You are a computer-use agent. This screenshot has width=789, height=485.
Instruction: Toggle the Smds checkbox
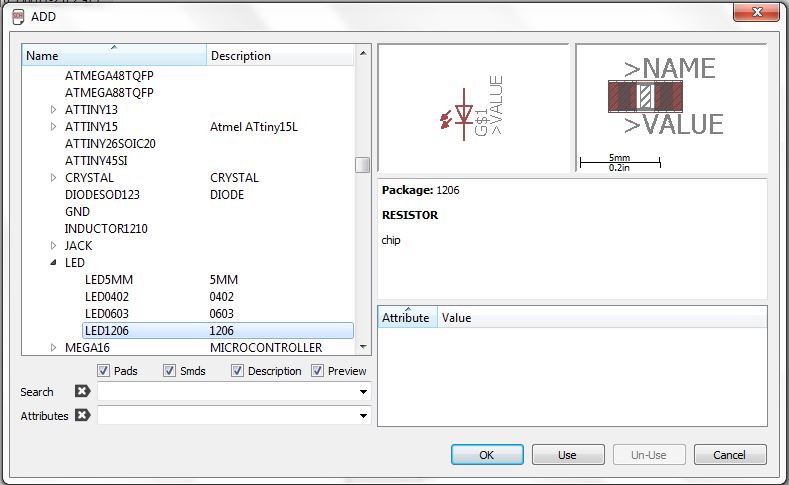tap(169, 371)
